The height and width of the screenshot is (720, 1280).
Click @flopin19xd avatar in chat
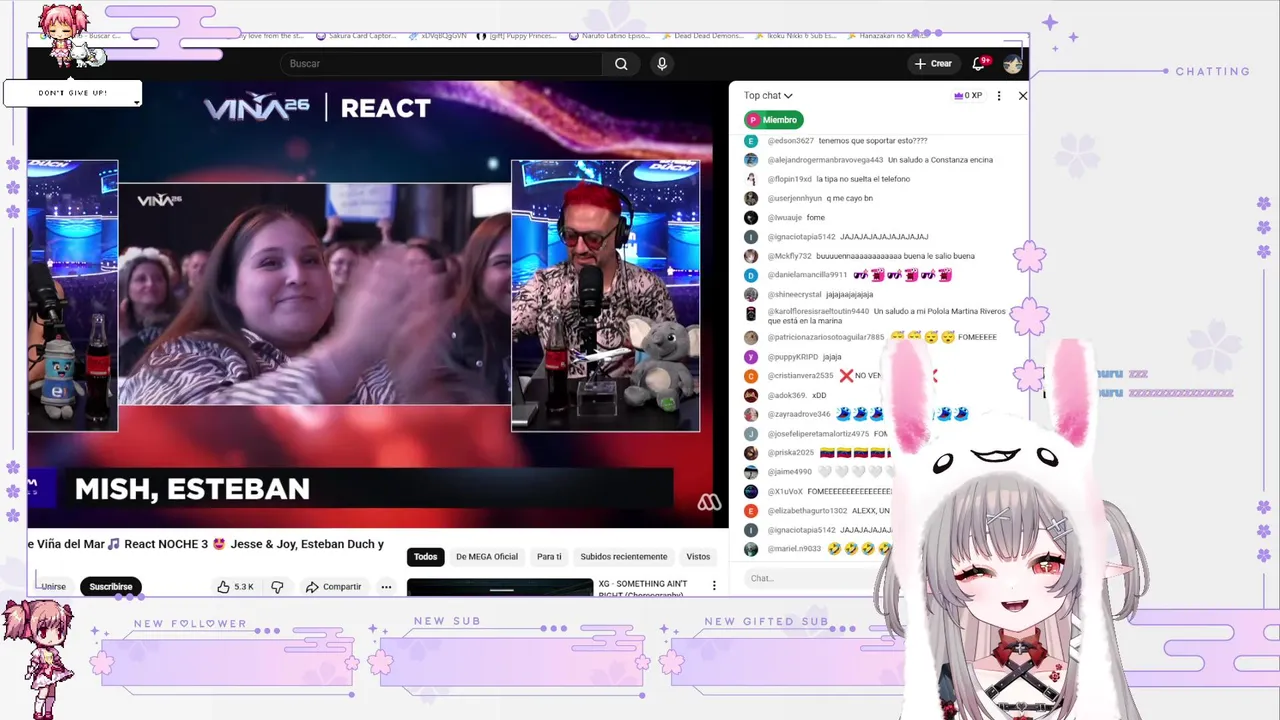coord(751,179)
